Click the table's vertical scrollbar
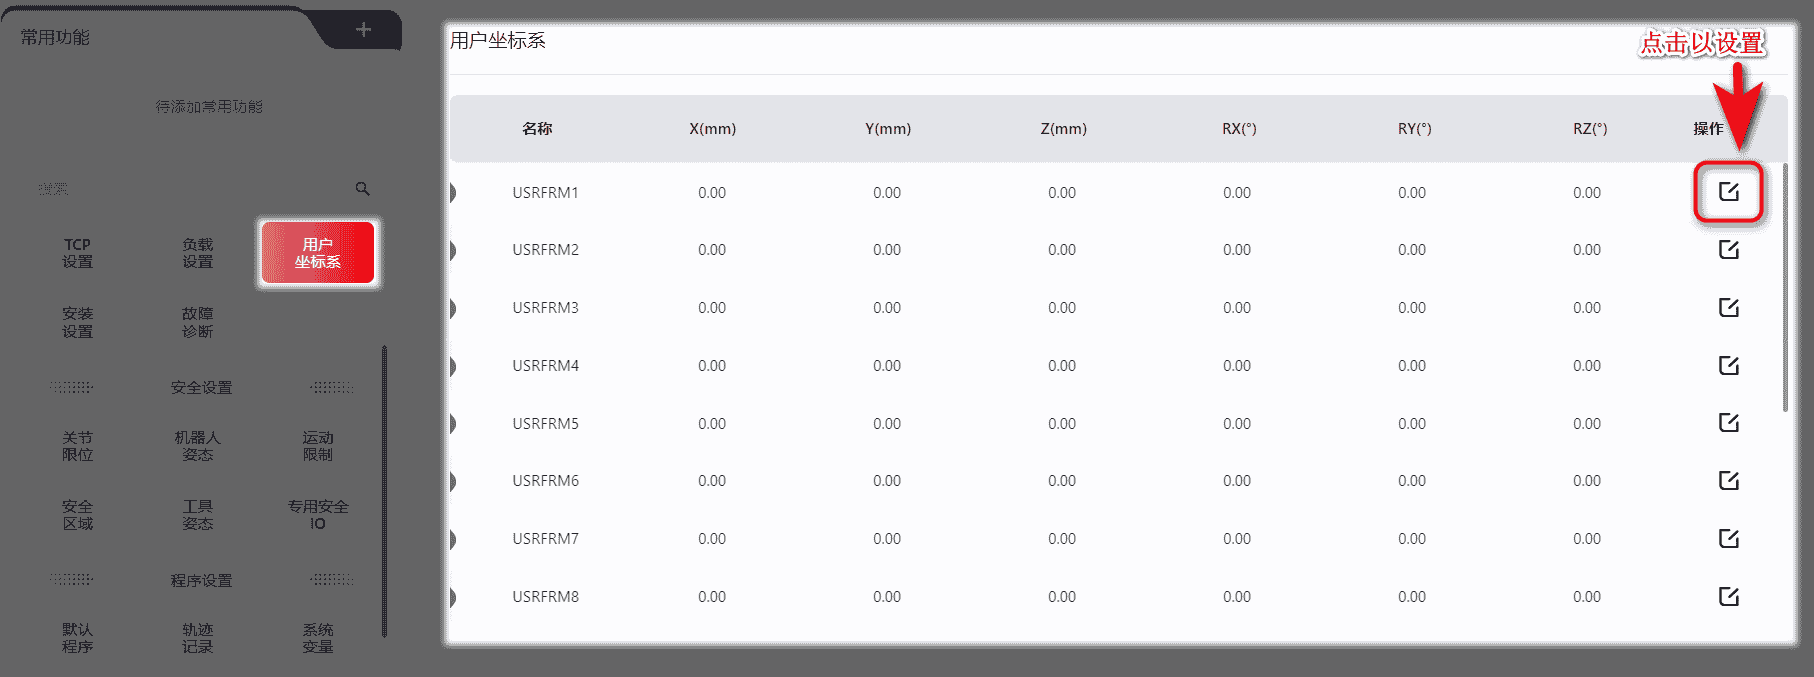This screenshot has width=1814, height=677. tap(1785, 290)
